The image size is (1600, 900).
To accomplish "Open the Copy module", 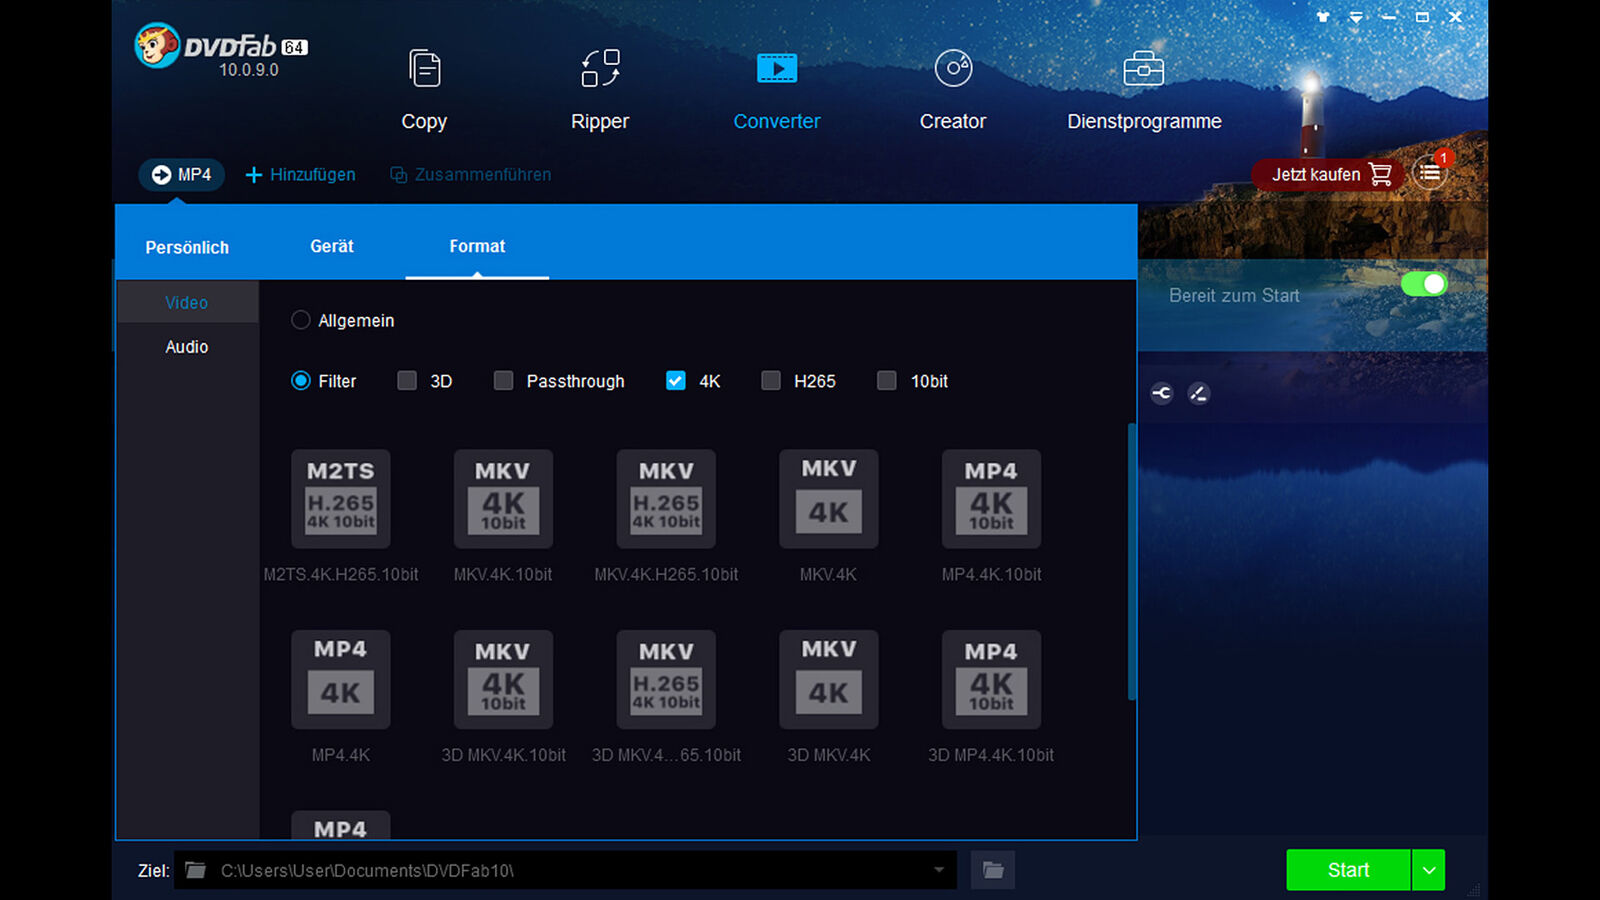I will pos(424,90).
